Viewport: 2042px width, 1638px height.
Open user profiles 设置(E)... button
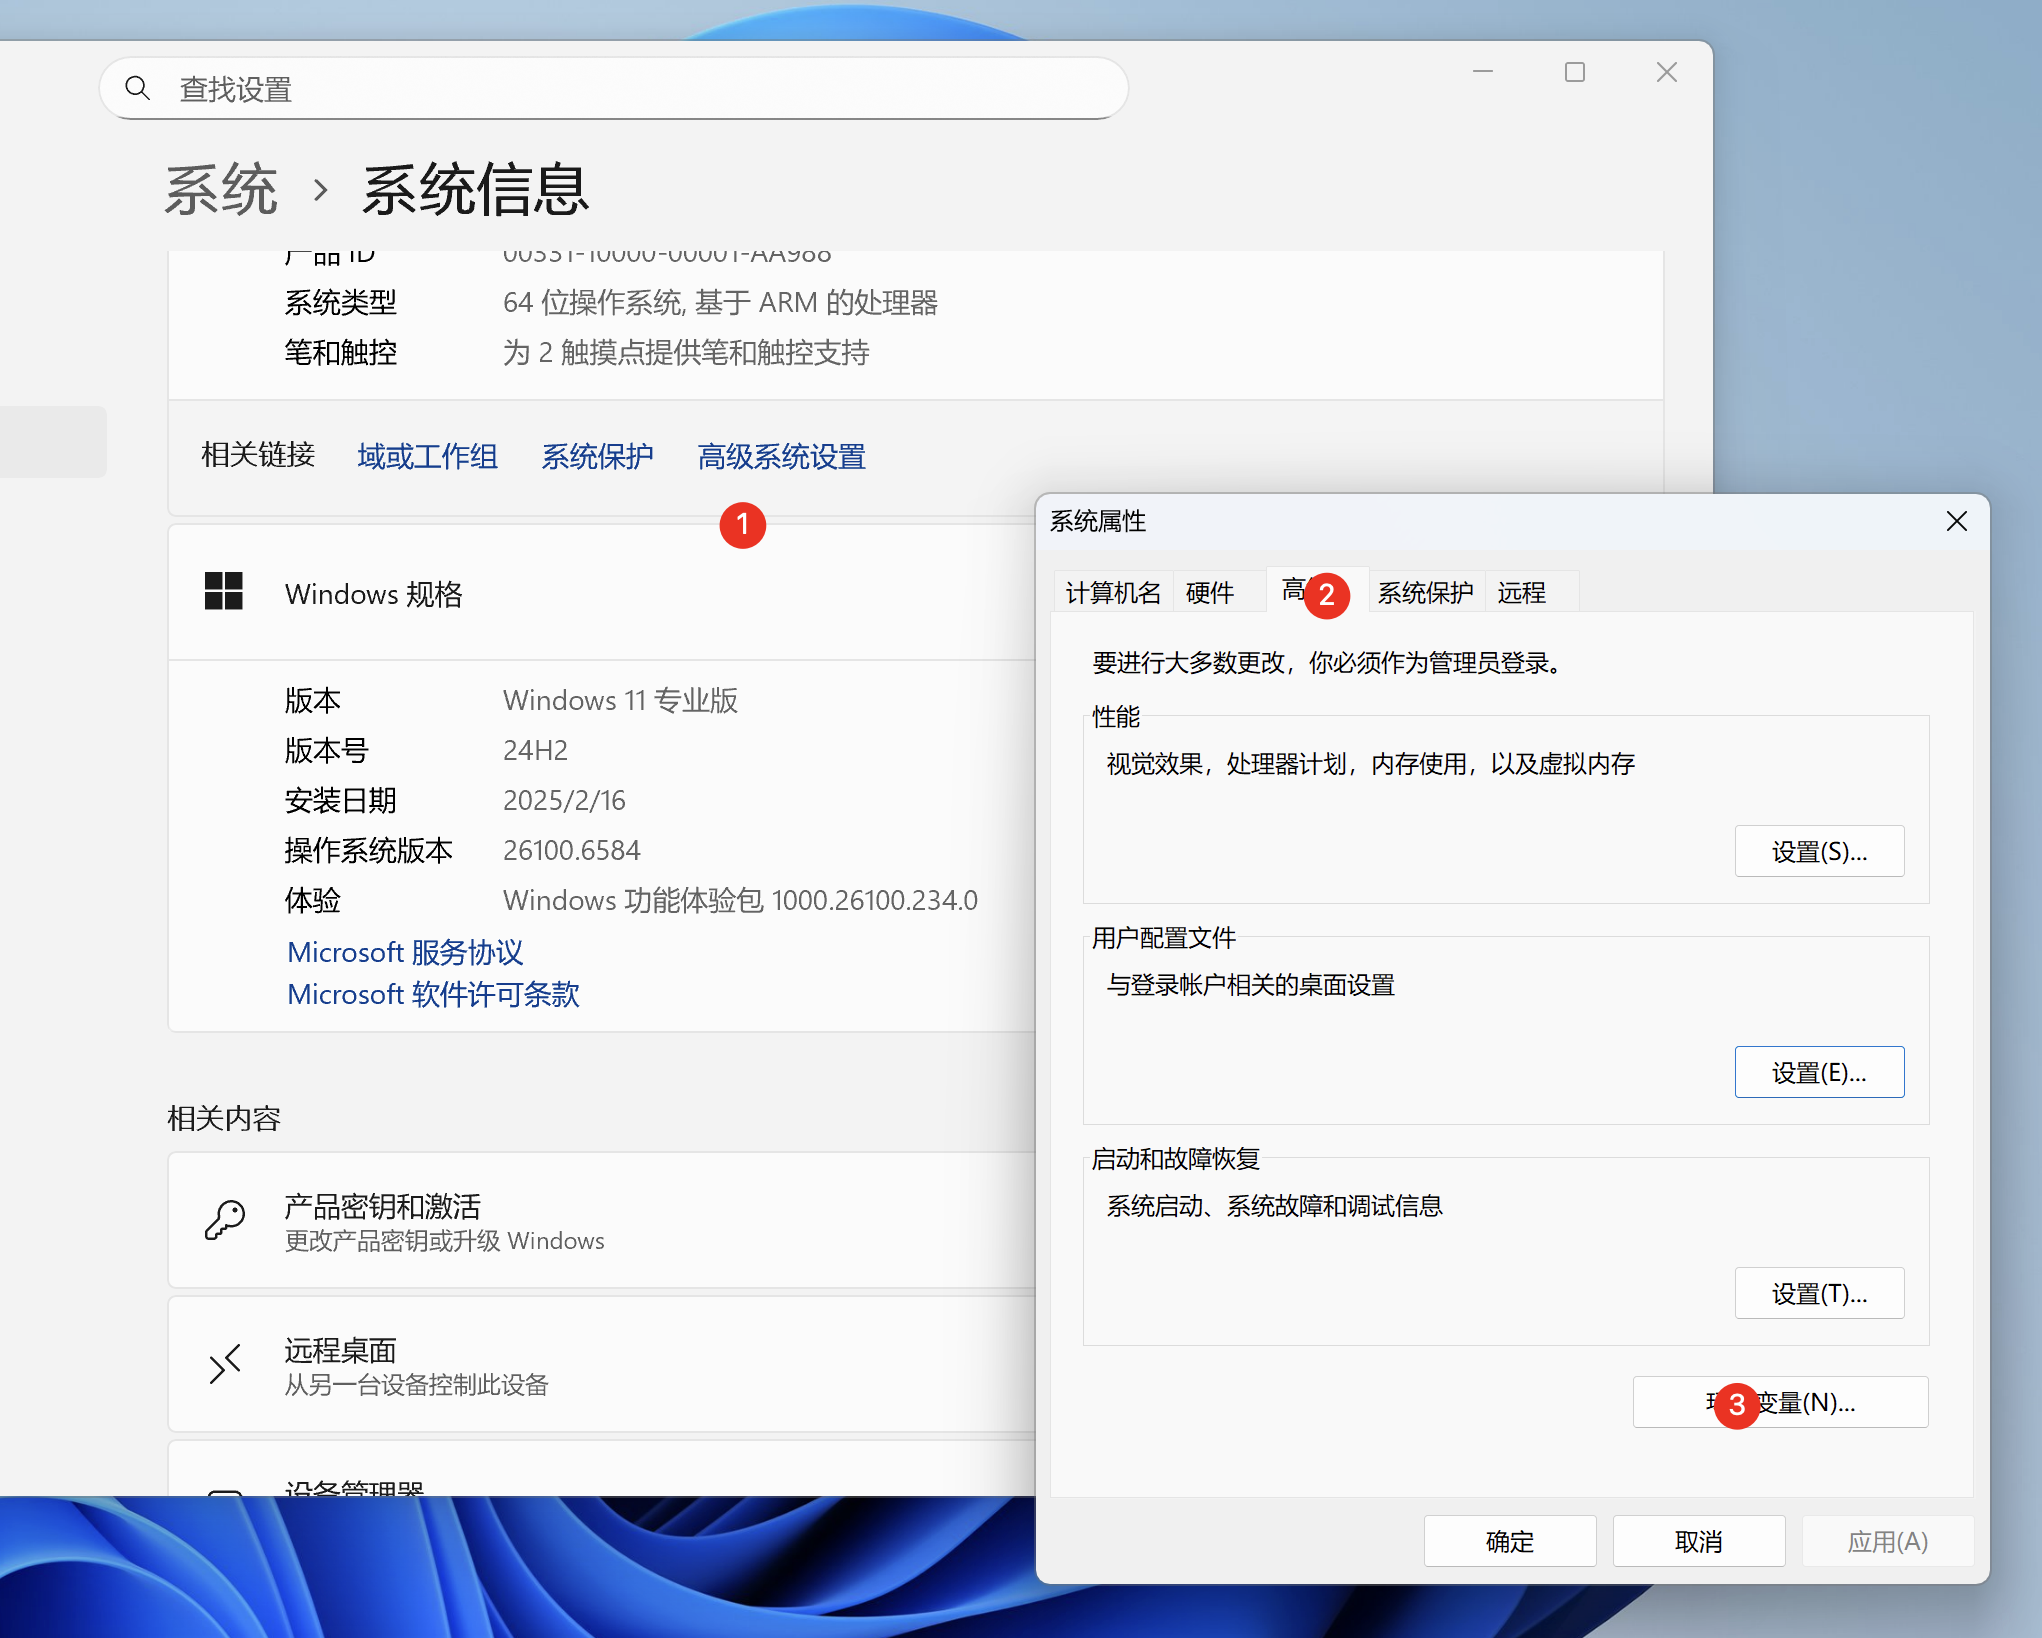[1818, 1073]
